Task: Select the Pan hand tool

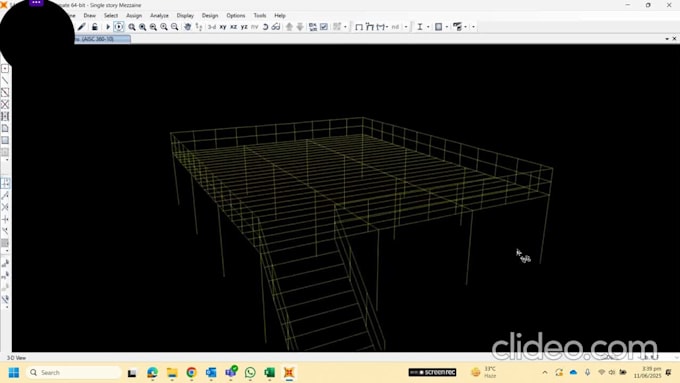Action: (x=187, y=27)
